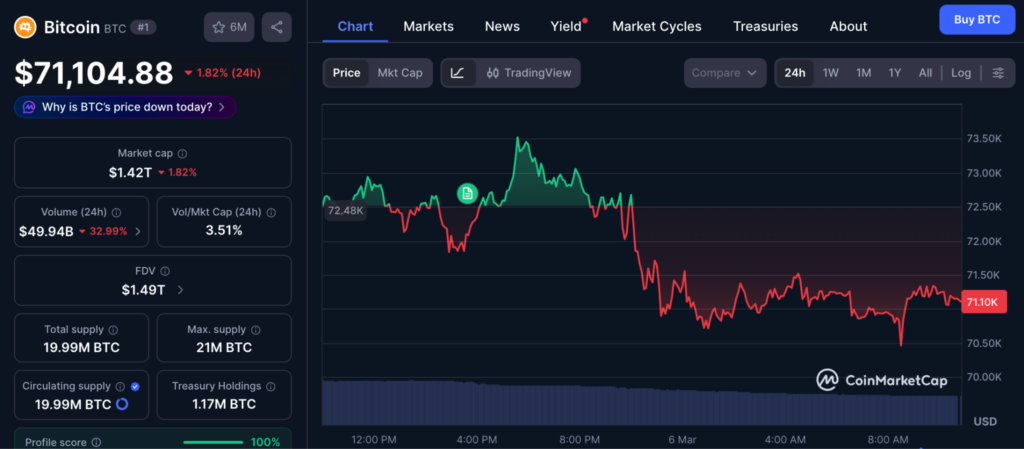Click info icon next to Market cap
Screen dimensions: 1024x449
[x=182, y=154]
